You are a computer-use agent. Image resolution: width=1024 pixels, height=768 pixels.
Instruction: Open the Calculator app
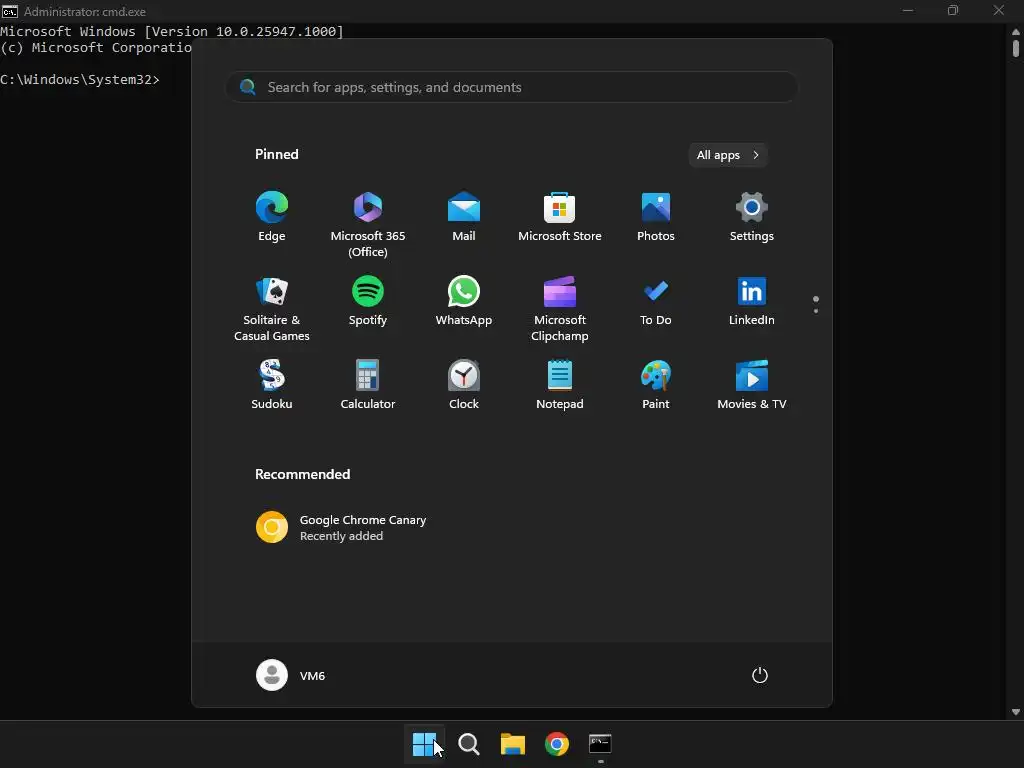tap(368, 385)
